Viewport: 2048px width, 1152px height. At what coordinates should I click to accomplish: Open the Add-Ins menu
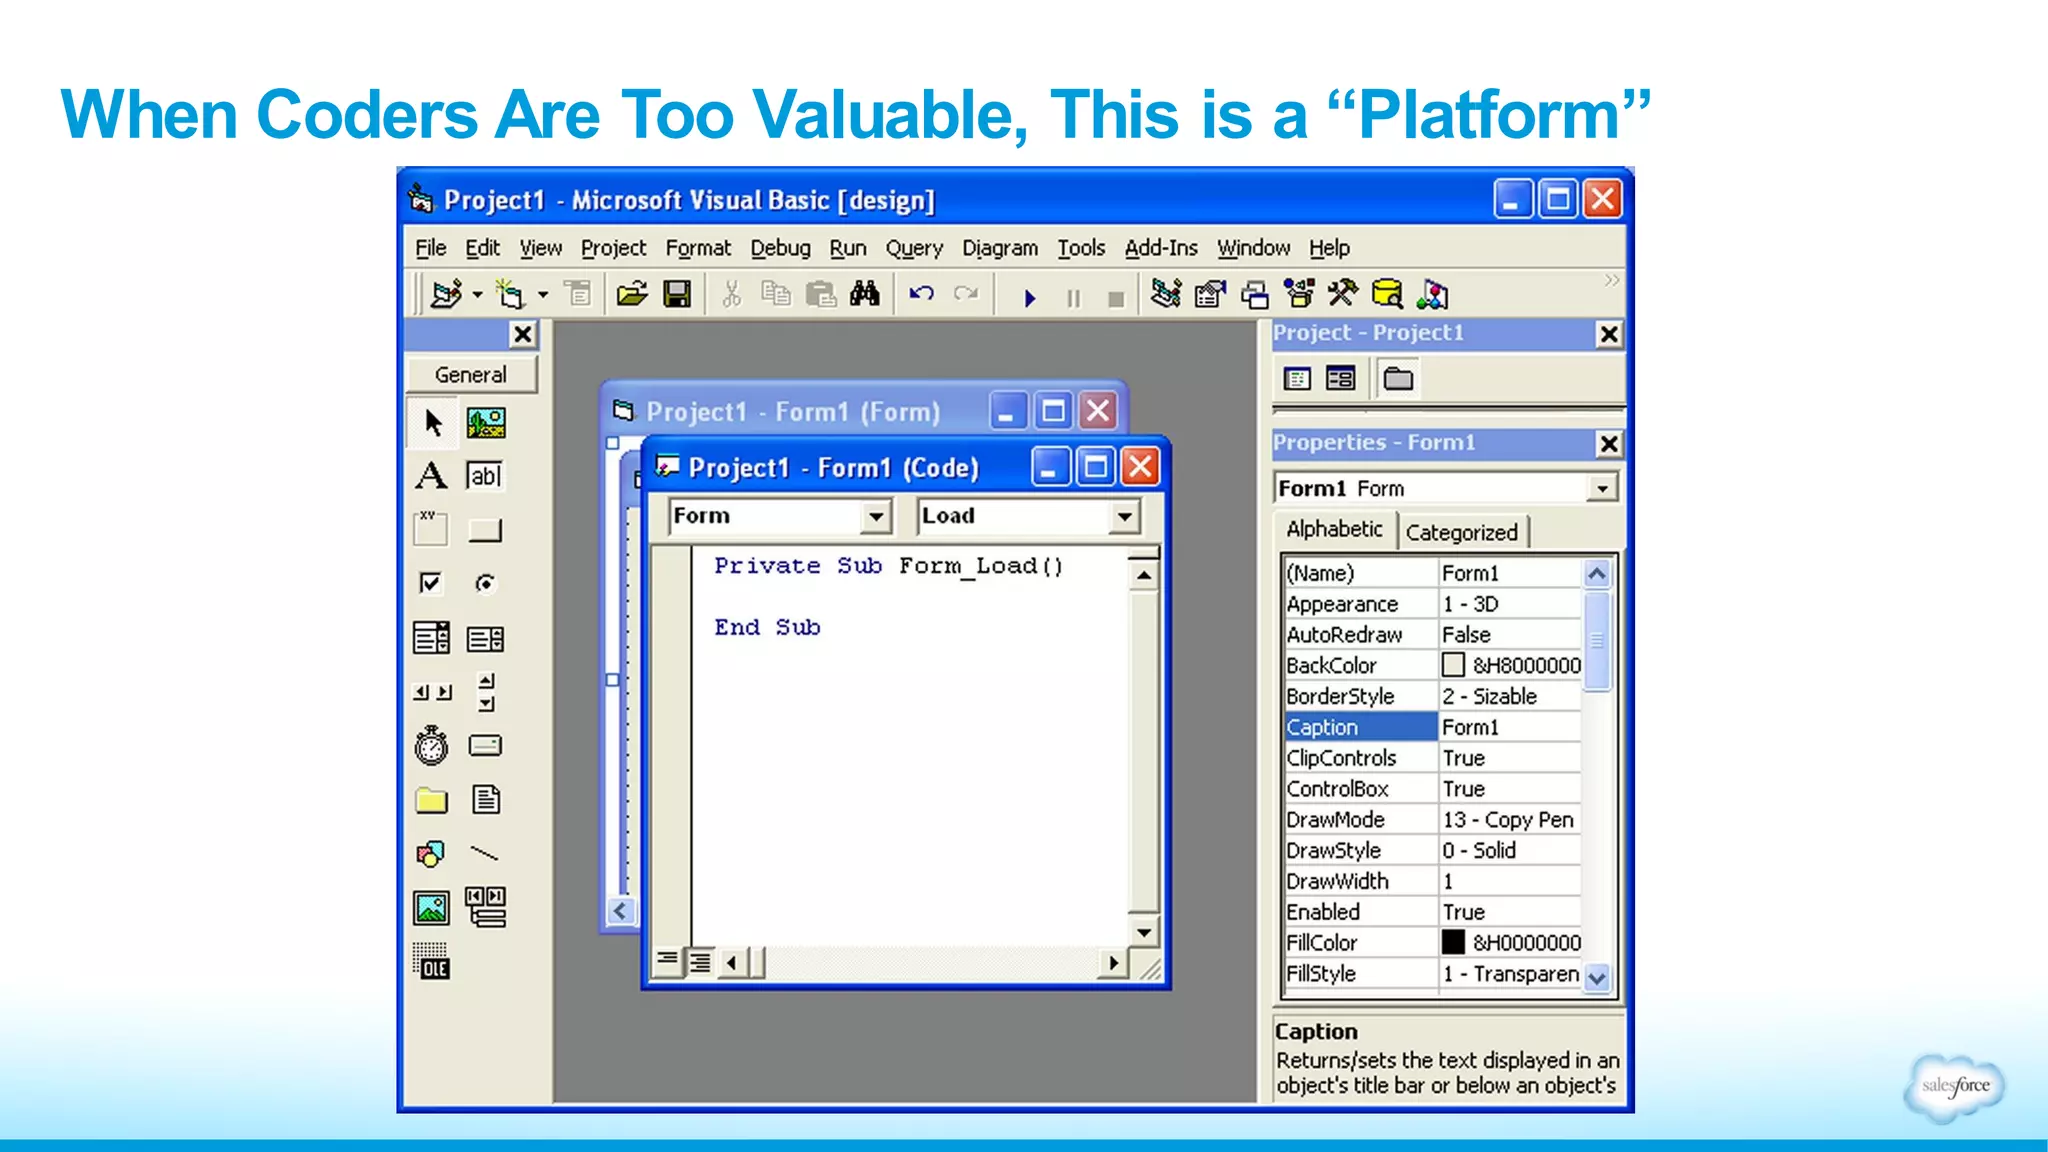click(1160, 248)
